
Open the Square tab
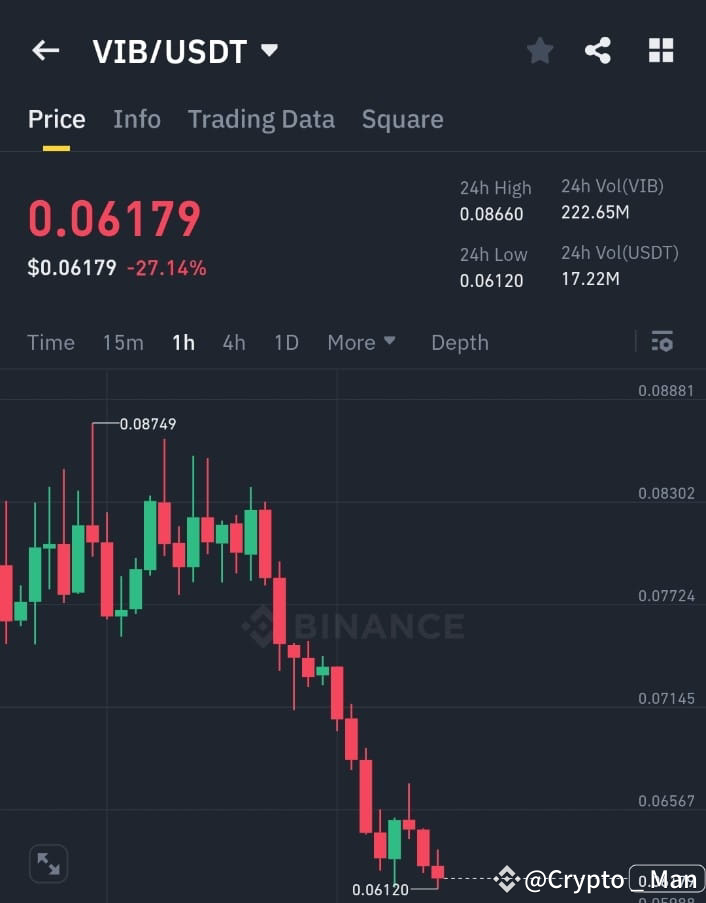(402, 119)
